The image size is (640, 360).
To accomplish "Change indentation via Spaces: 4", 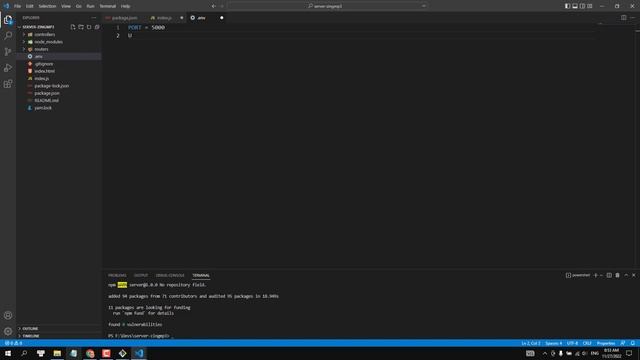I will pyautogui.click(x=553, y=343).
